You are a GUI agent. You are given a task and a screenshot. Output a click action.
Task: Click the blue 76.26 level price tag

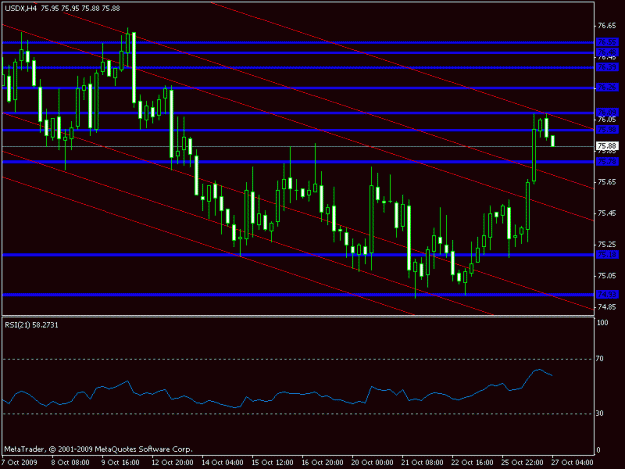pos(607,88)
